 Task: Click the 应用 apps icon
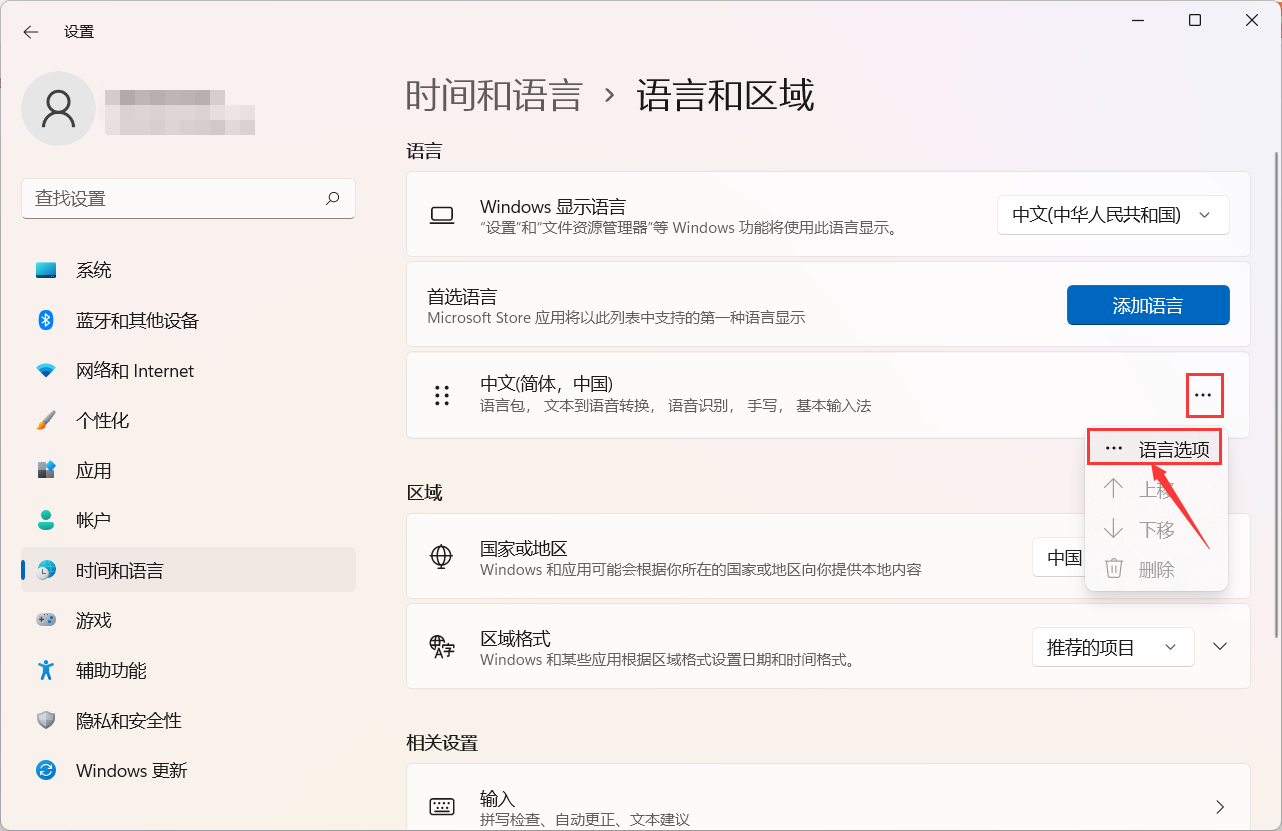coord(46,470)
